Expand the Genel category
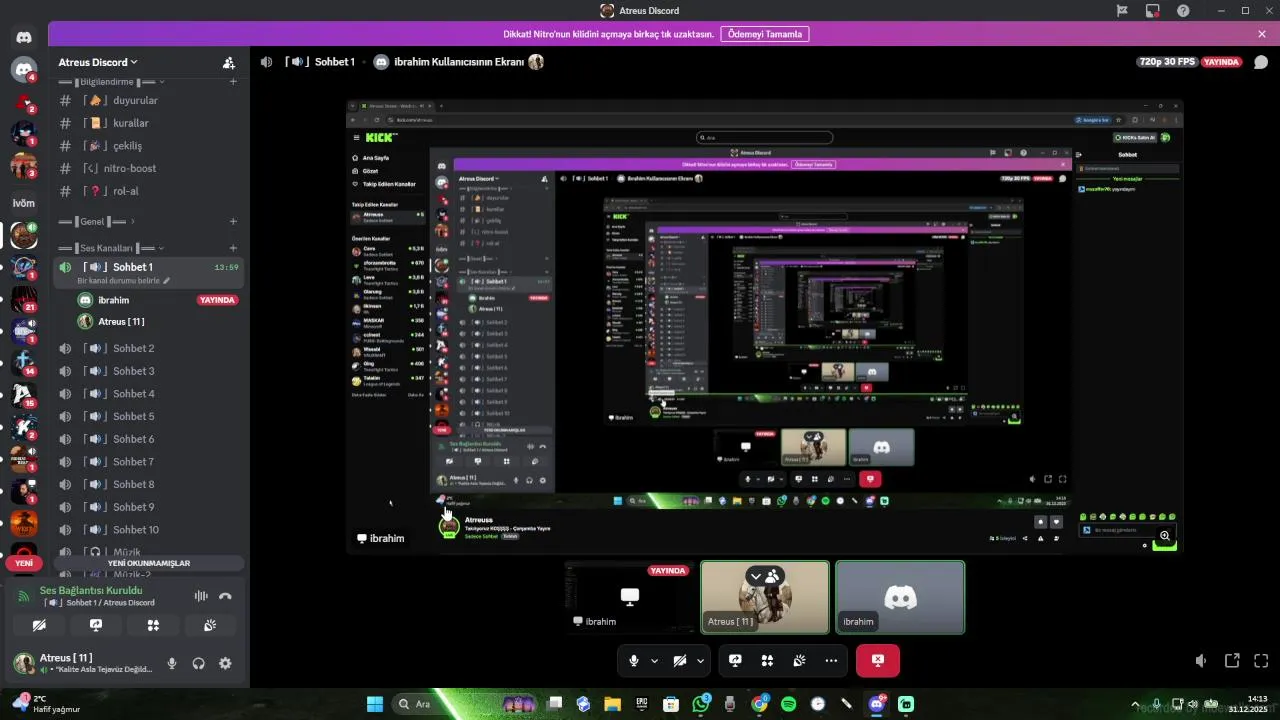The image size is (1280, 720). (97, 221)
